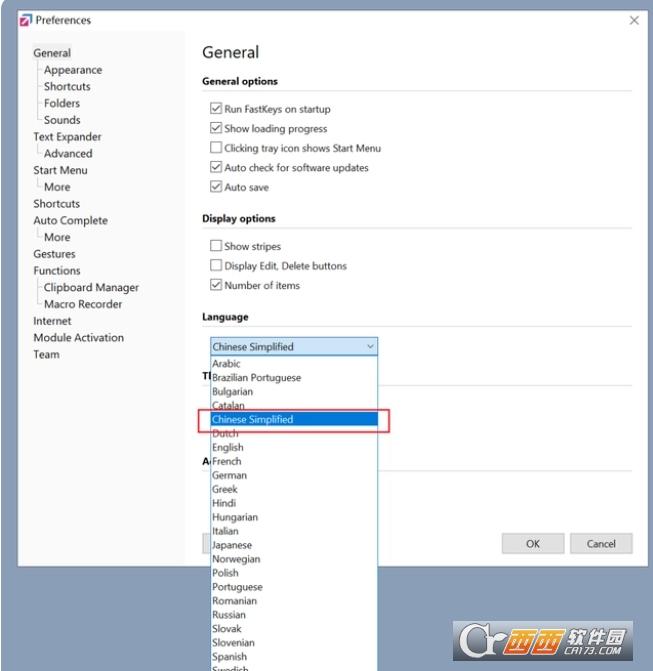This screenshot has height=671, width=653.
Task: Select Greek from the list
Action: (294, 489)
